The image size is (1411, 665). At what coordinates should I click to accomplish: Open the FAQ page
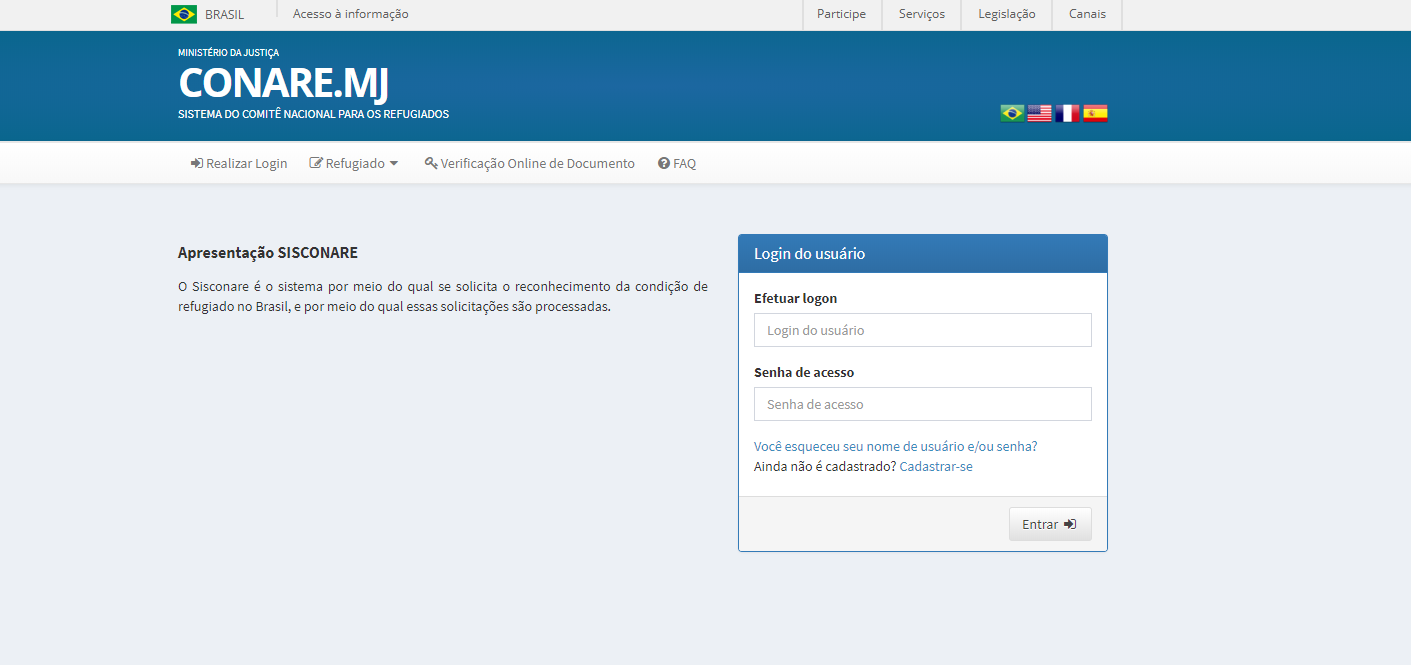(677, 163)
